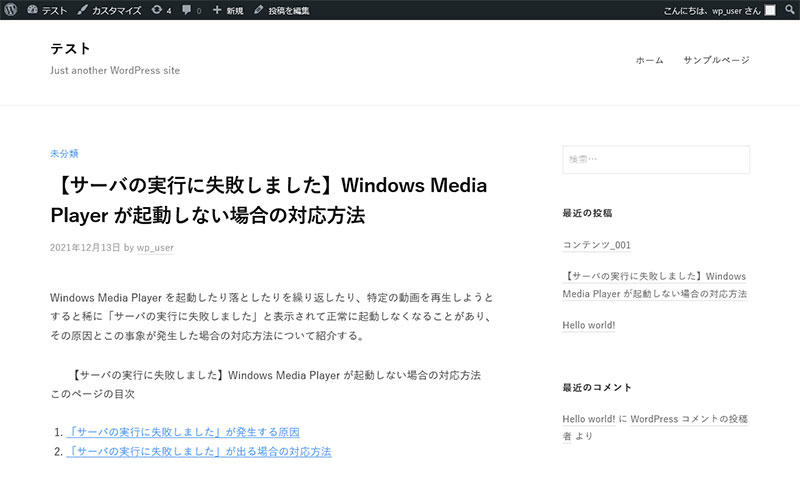
Task: Click the 最近のコメント widget heading
Action: (597, 387)
